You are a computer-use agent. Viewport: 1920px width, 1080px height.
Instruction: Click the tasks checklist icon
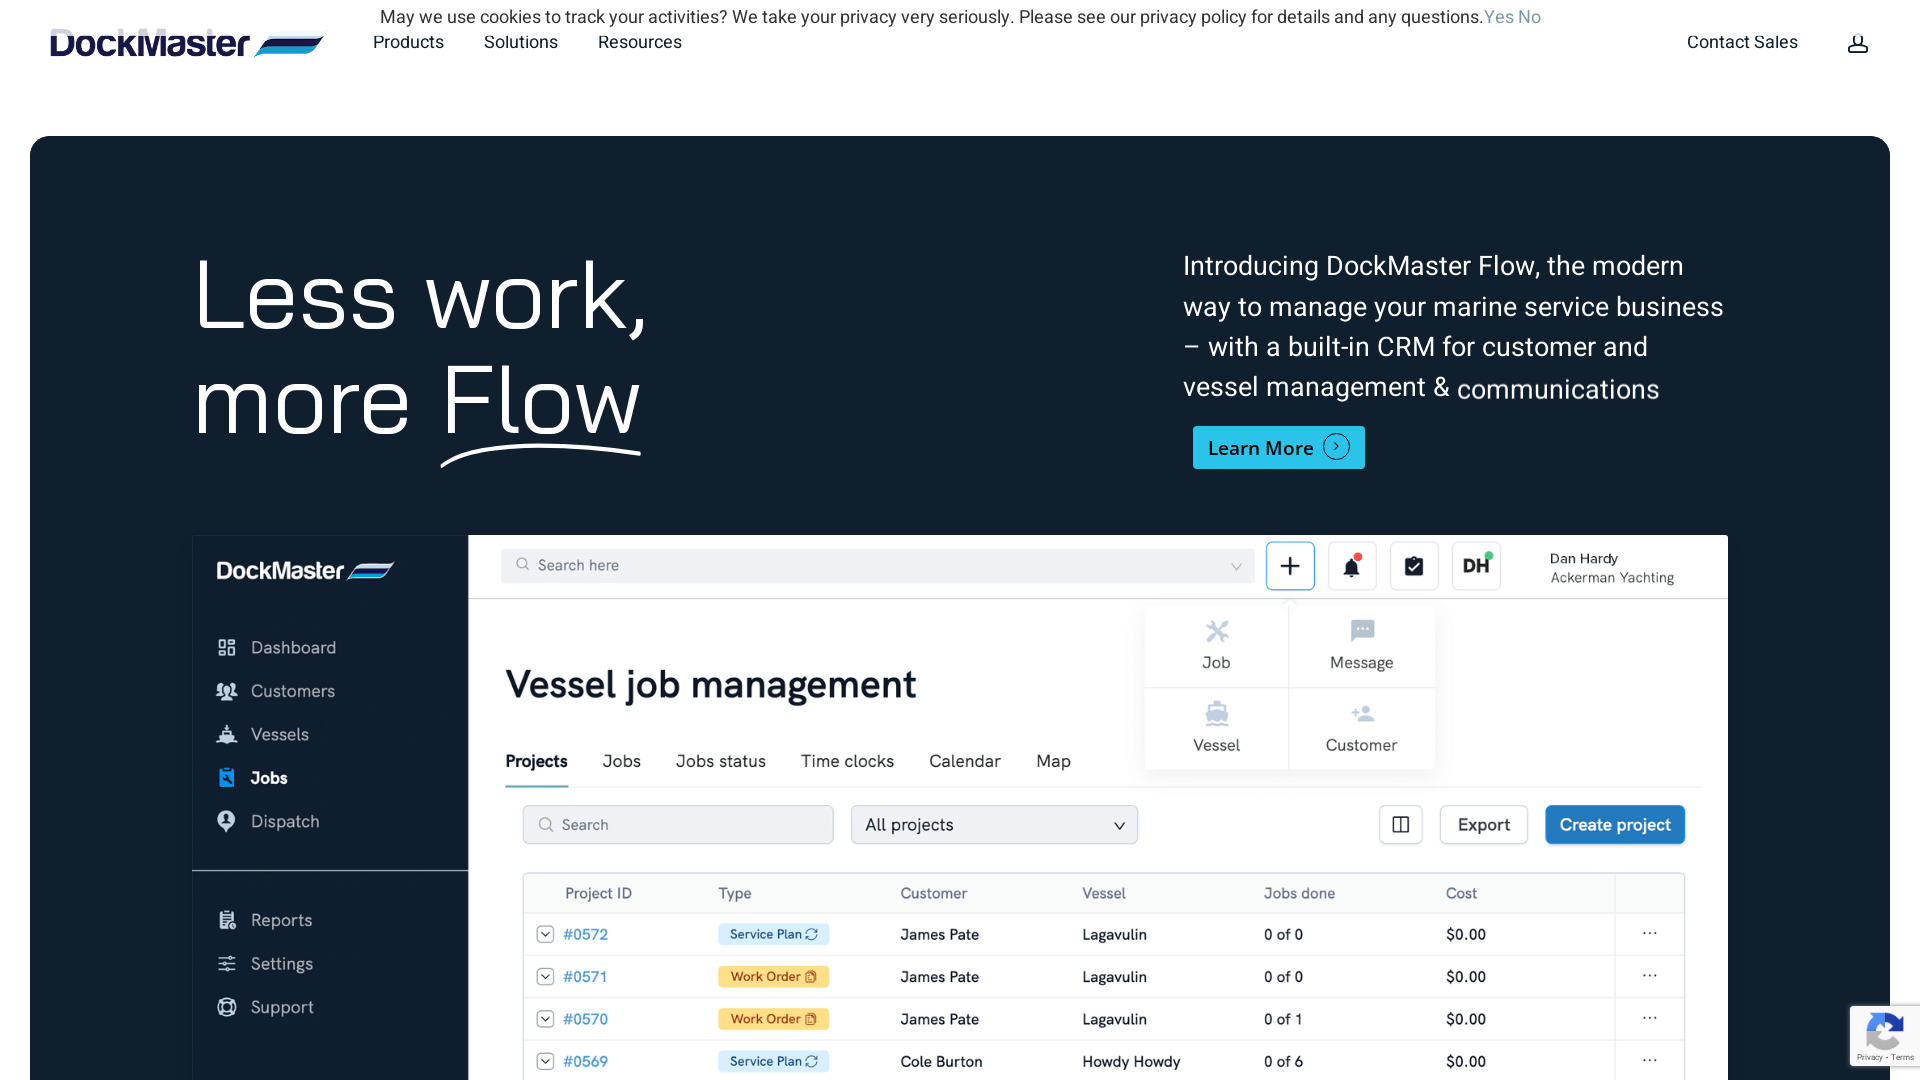pos(1414,566)
